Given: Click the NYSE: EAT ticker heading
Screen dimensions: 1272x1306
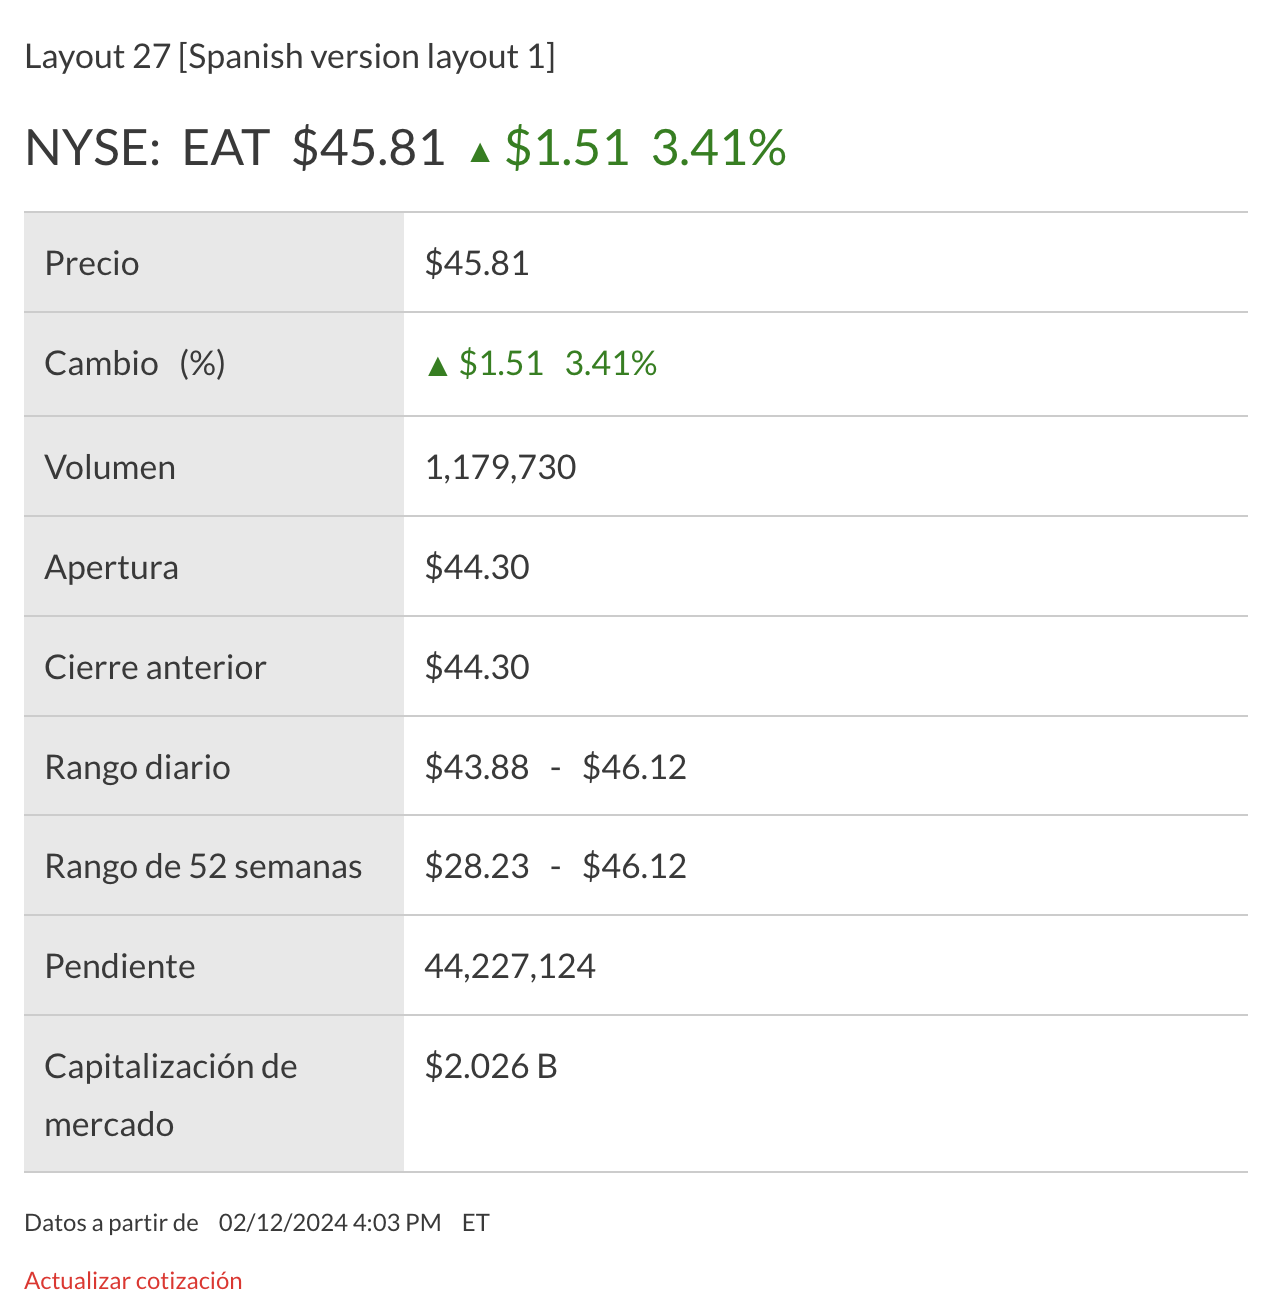Looking at the screenshot, I should click(147, 148).
